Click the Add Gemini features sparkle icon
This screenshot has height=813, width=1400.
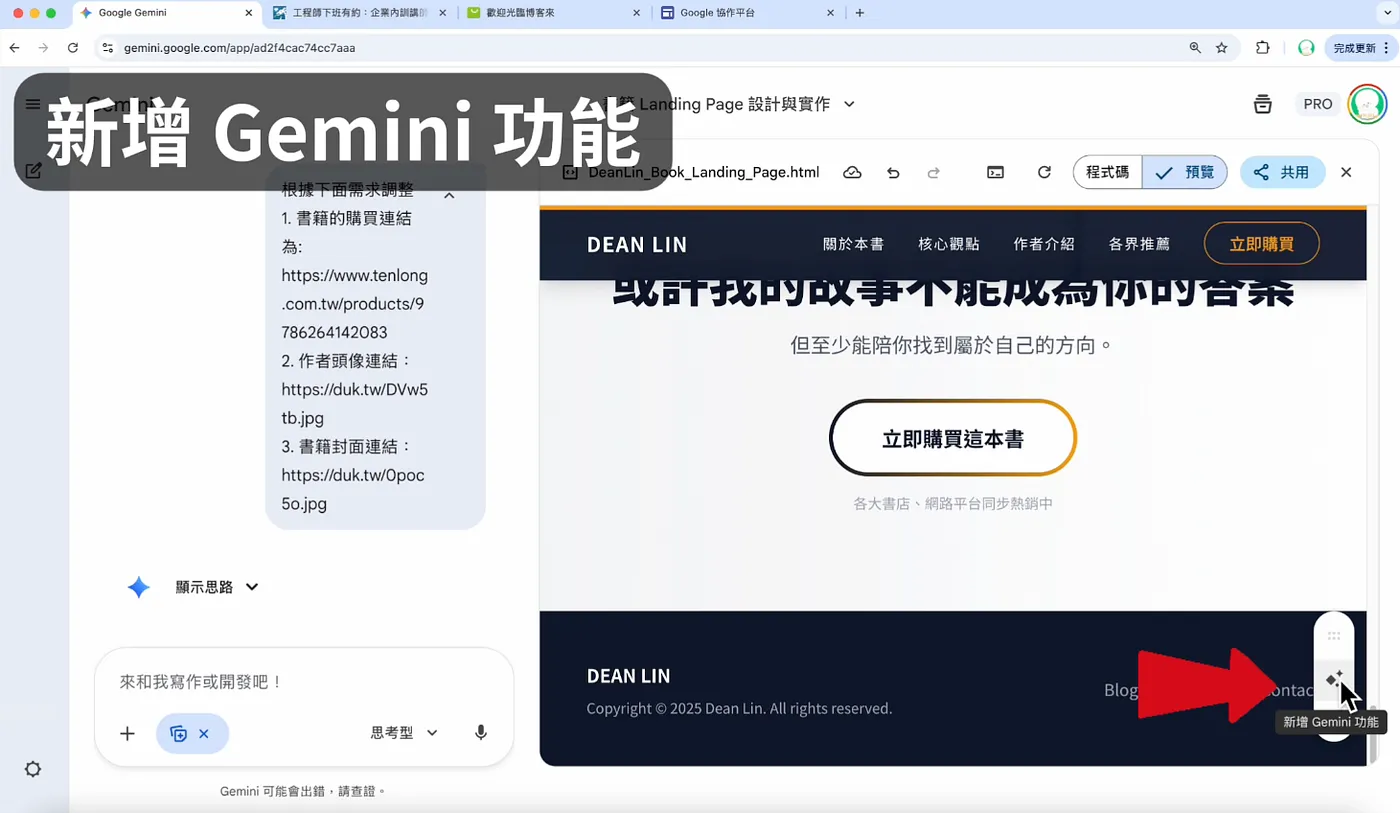pyautogui.click(x=1334, y=680)
